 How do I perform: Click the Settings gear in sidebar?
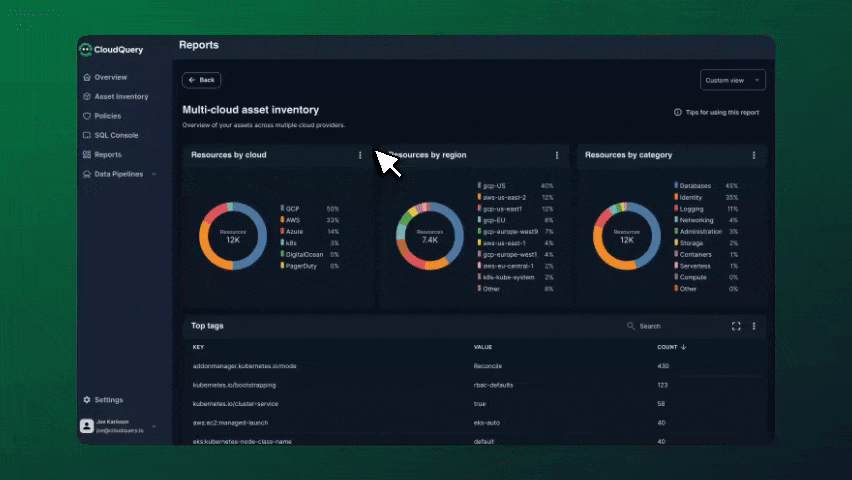point(87,400)
